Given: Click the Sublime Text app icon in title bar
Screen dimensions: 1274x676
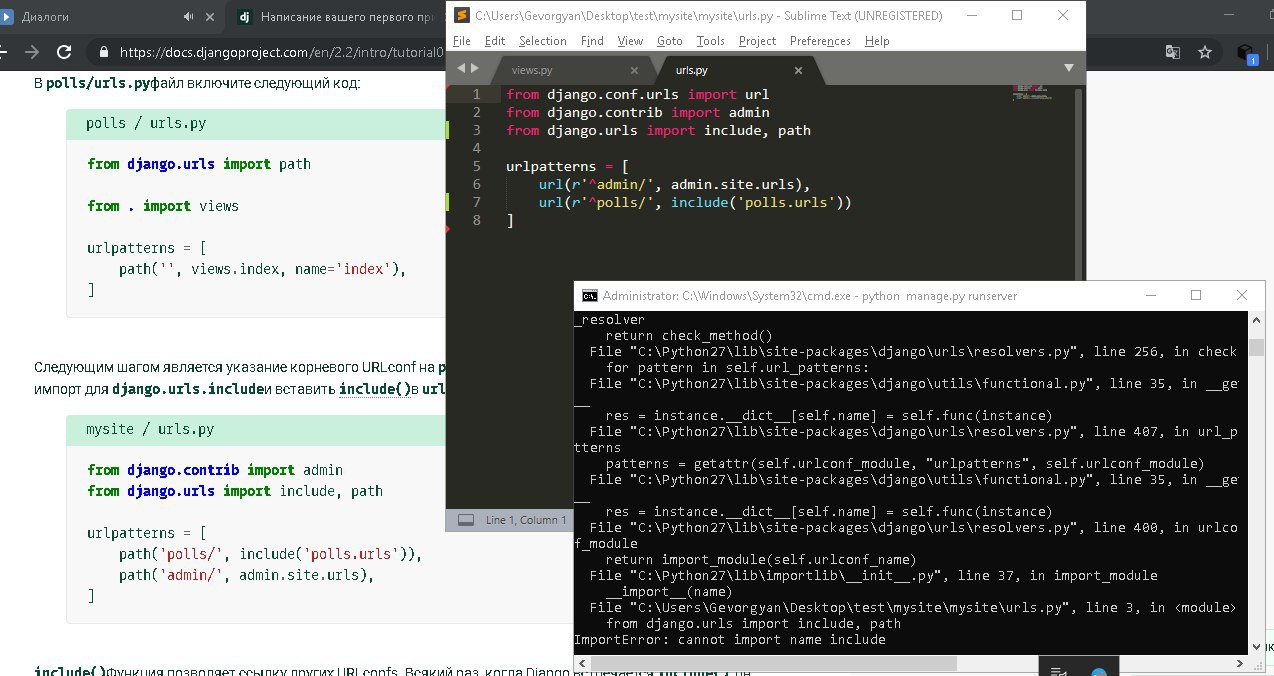Looking at the screenshot, I should coord(461,15).
